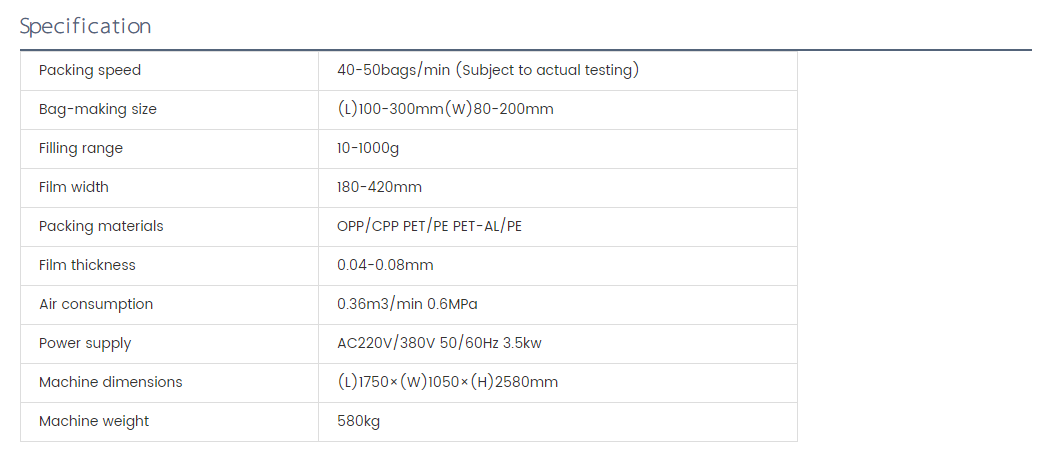Select the Air consumption label
The width and height of the screenshot is (1055, 451).
tap(96, 304)
